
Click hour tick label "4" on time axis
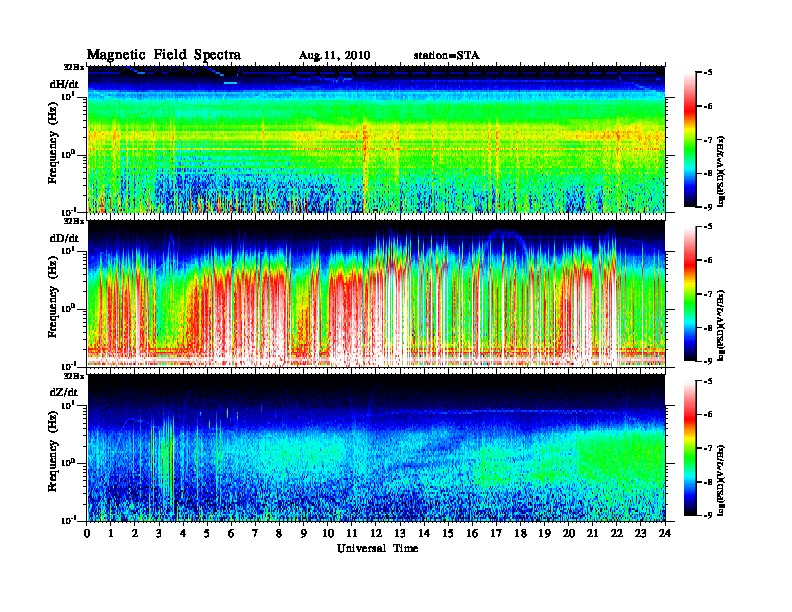click(x=183, y=533)
